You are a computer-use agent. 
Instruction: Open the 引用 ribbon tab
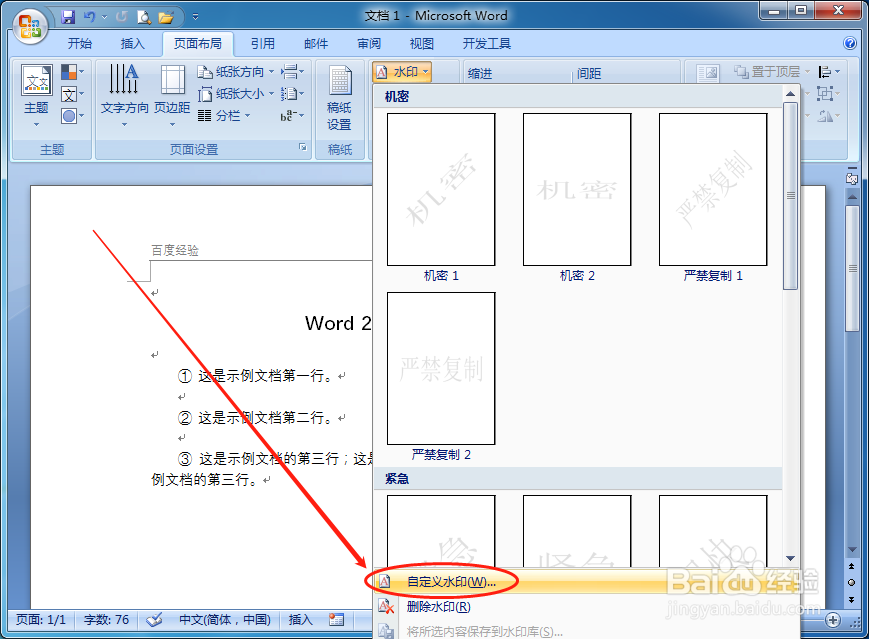(263, 43)
